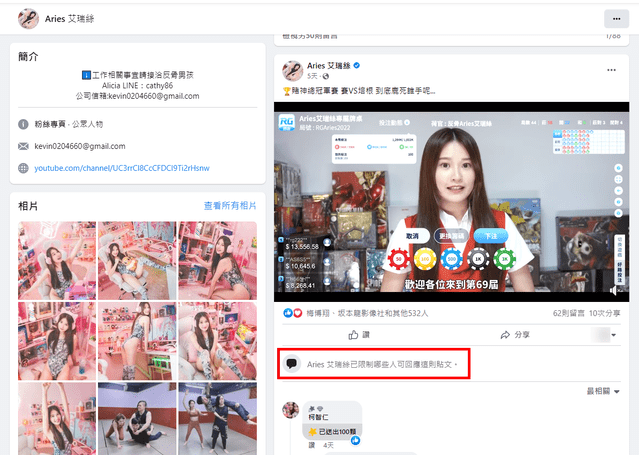Click the 粉絲專頁 · 公眾人物 category text
The height and width of the screenshot is (455, 639).
click(68, 124)
